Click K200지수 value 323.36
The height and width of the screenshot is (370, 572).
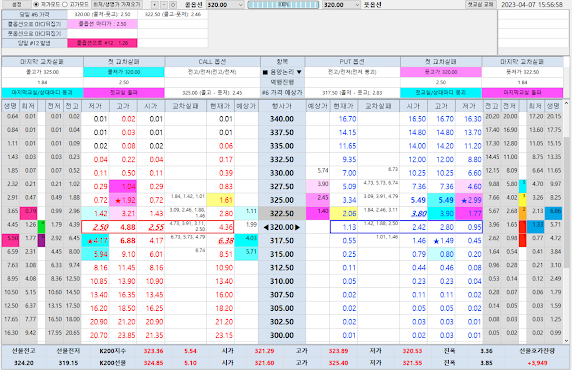[x=153, y=351]
